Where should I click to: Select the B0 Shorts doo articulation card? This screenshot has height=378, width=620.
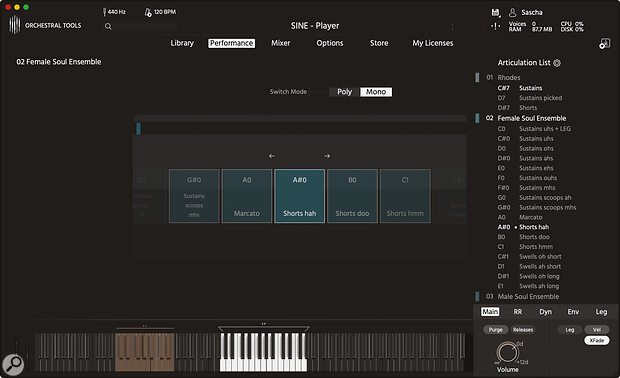(352, 196)
